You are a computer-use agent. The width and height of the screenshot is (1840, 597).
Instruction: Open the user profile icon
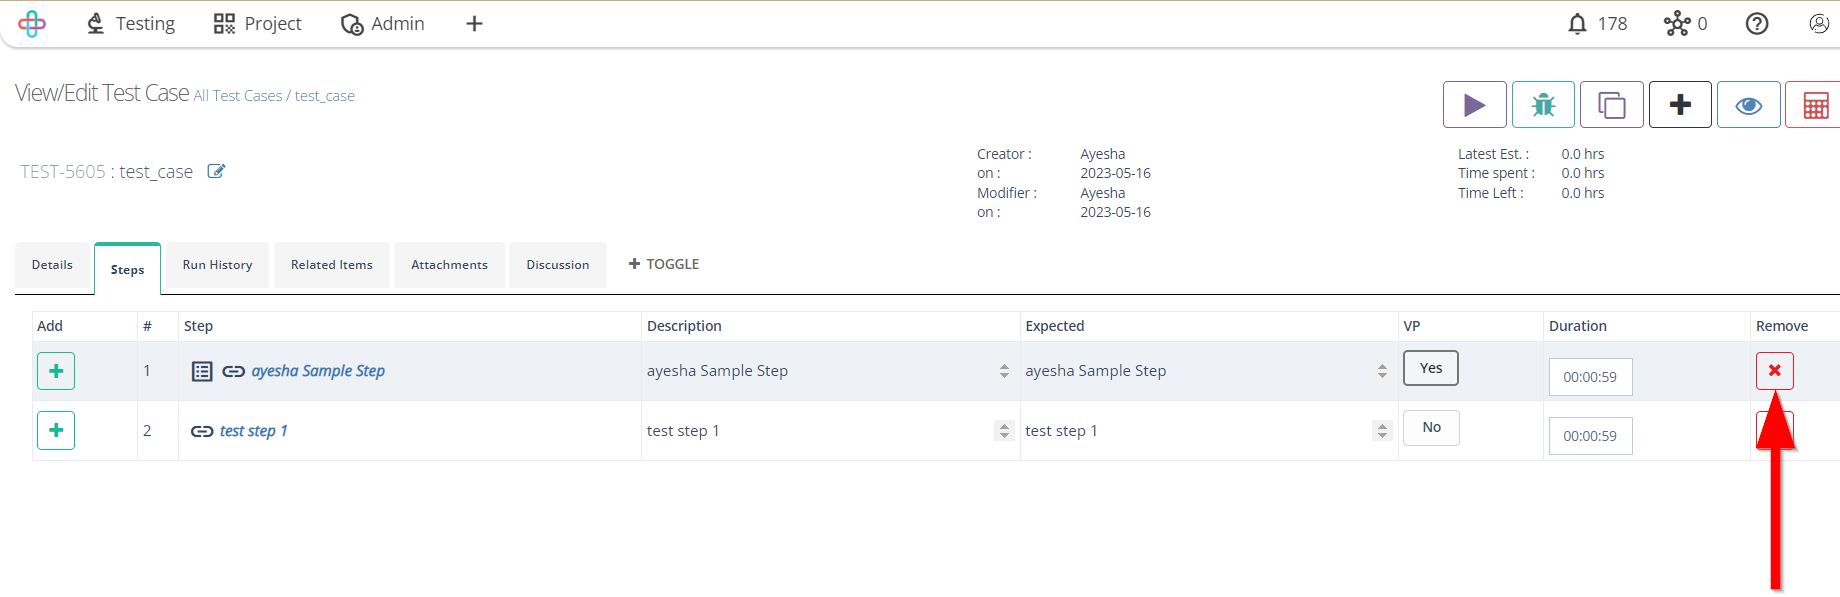coord(1819,24)
